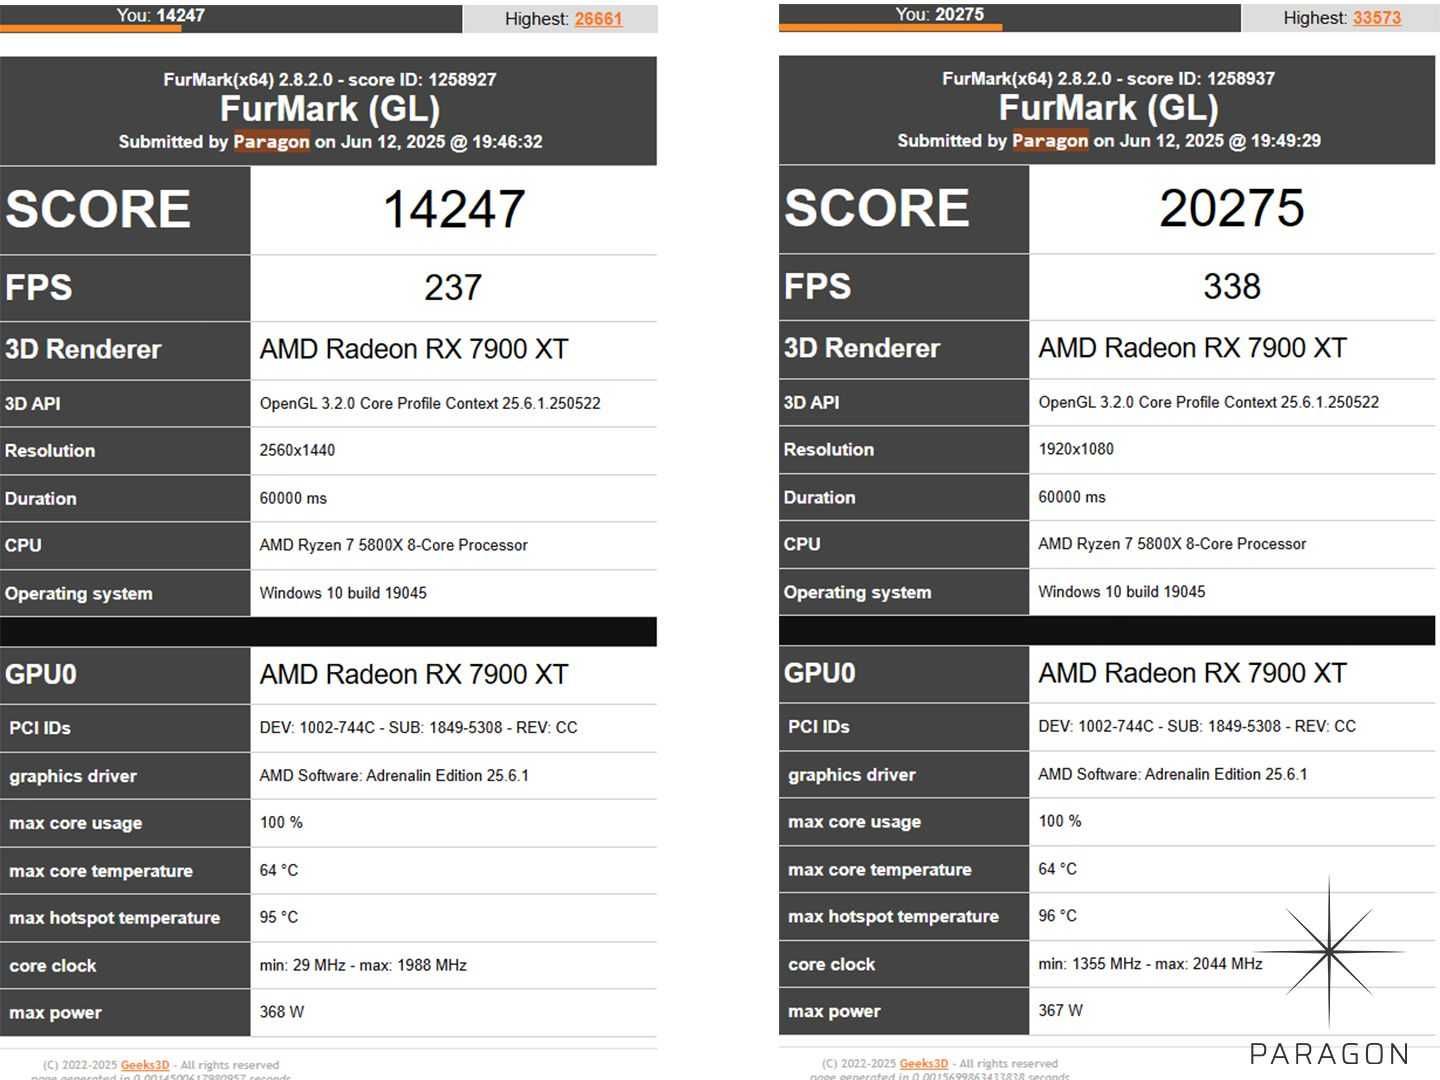The width and height of the screenshot is (1440, 1080).
Task: Select the score value 20275
Action: pyautogui.click(x=1232, y=208)
